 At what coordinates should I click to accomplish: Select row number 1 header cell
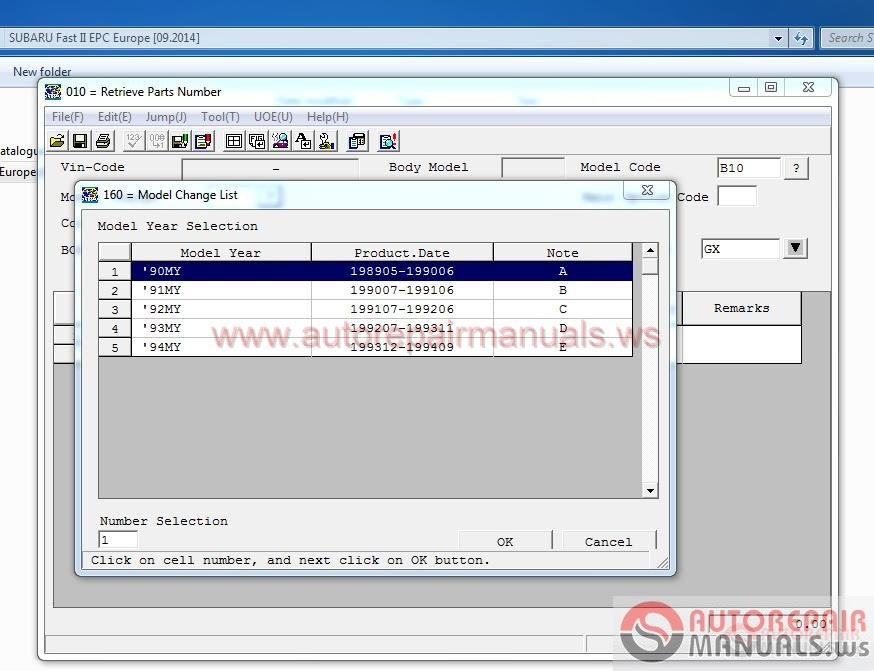(x=115, y=271)
